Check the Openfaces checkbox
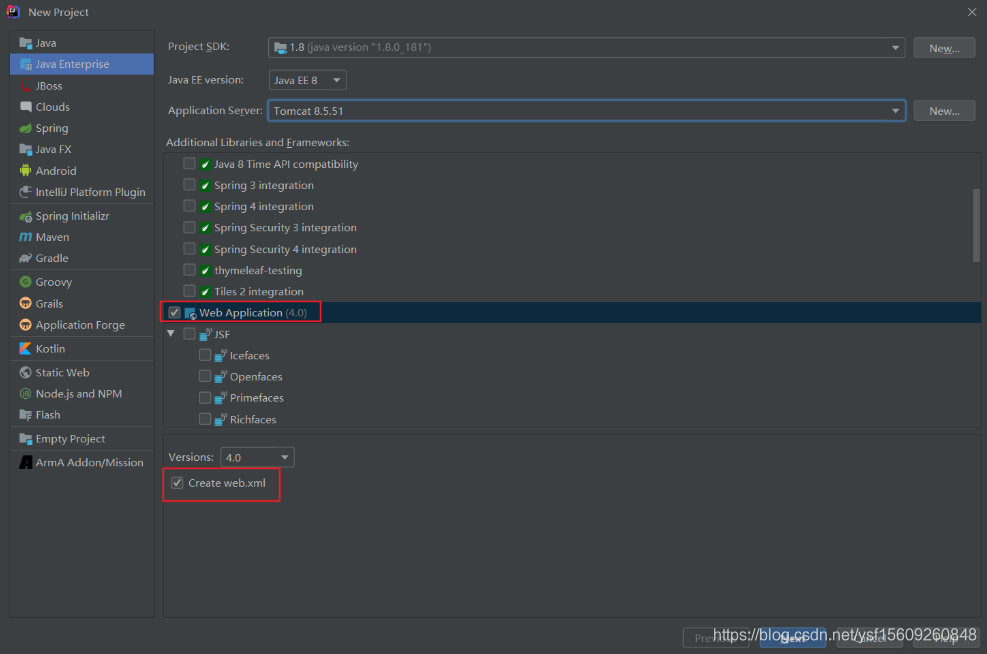 205,376
